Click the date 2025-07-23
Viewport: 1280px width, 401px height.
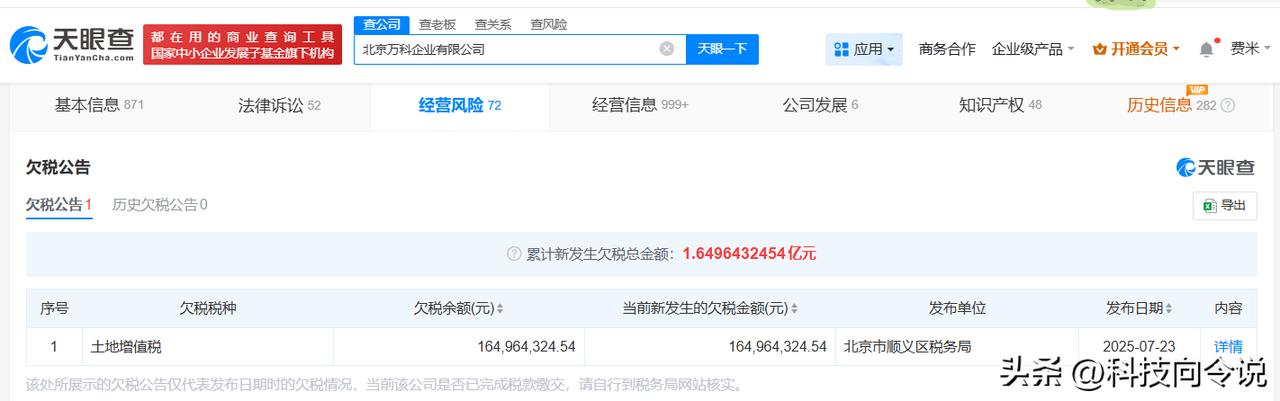pyautogui.click(x=1139, y=347)
